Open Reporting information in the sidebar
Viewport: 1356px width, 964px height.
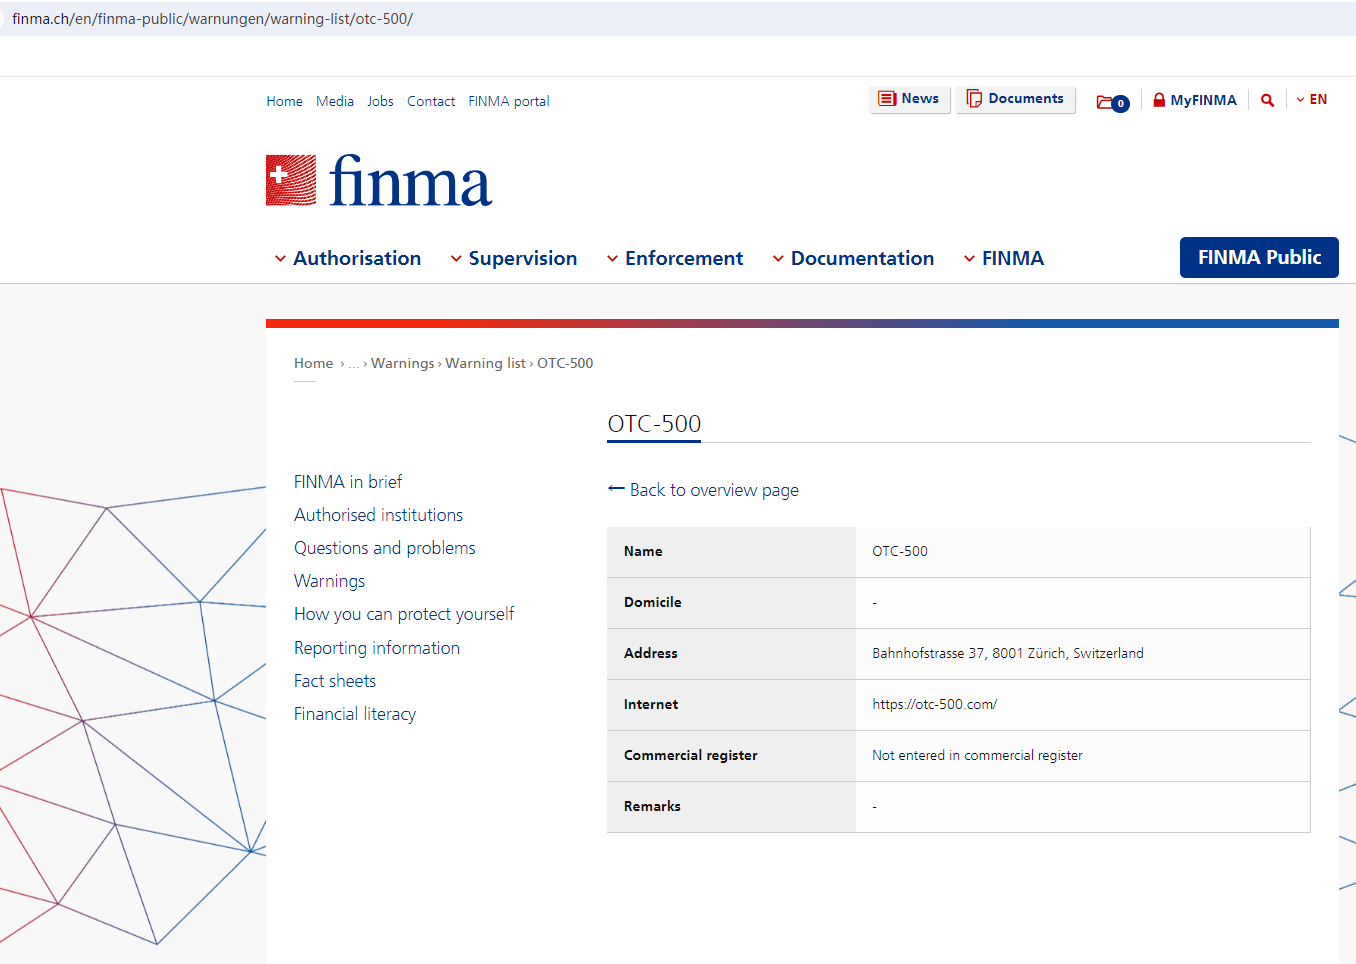[x=376, y=648]
